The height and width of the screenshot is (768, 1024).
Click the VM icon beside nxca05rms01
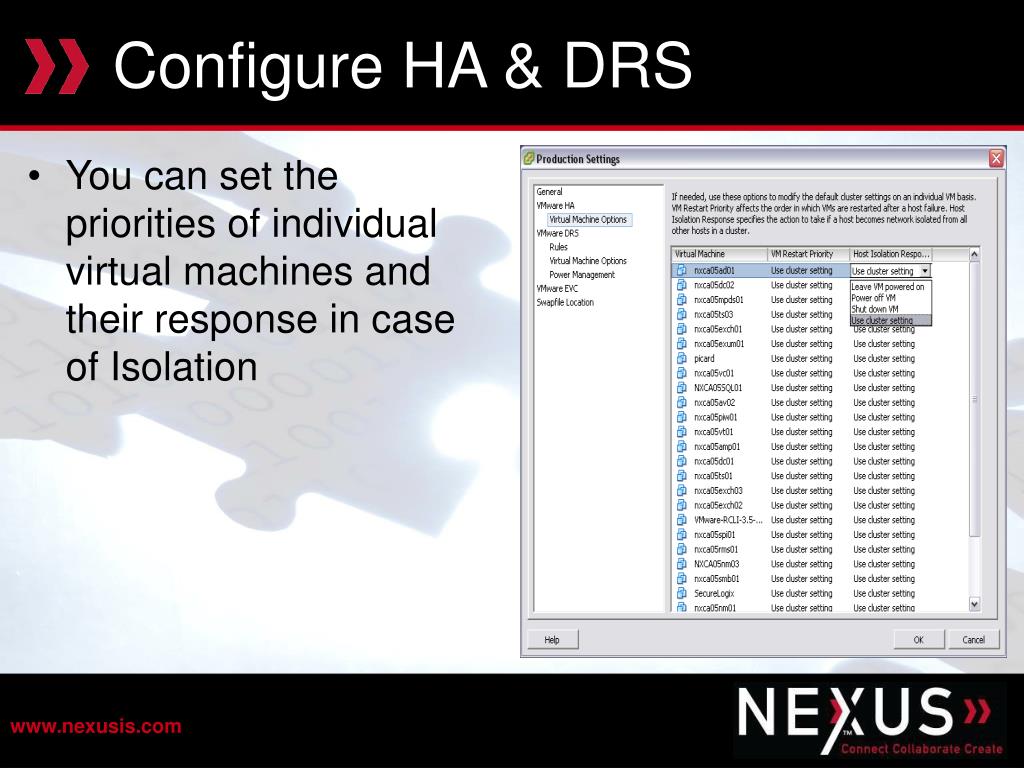[x=682, y=549]
